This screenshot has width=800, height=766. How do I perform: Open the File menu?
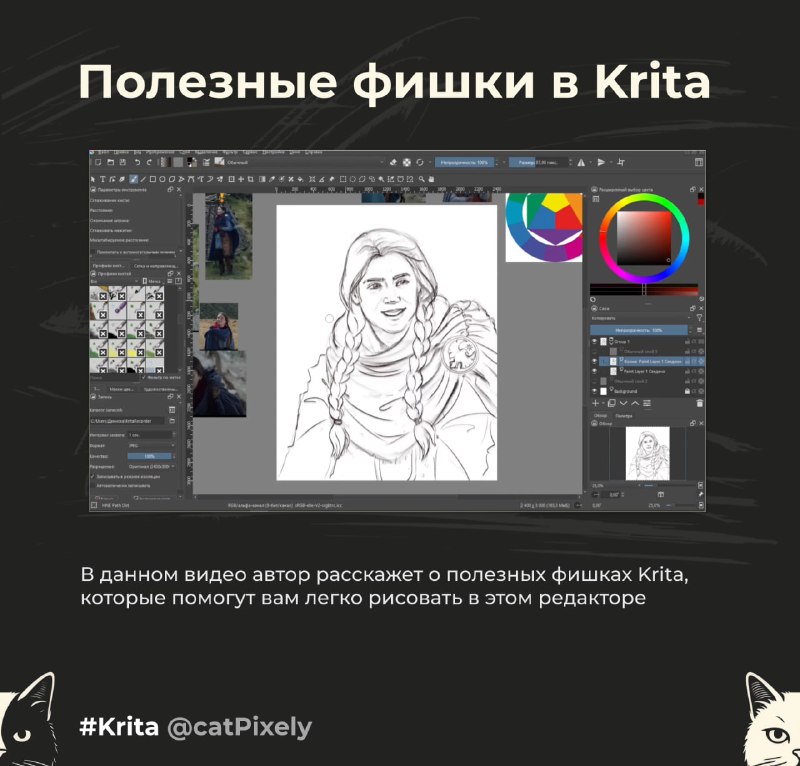point(104,152)
